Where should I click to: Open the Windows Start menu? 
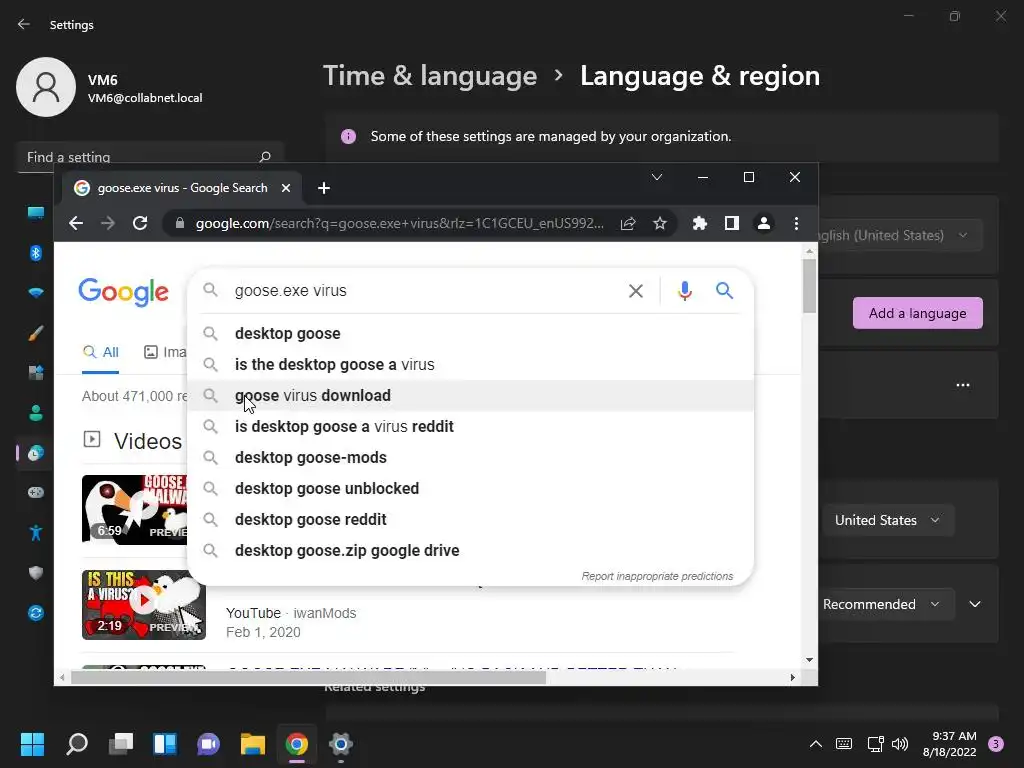(32, 744)
